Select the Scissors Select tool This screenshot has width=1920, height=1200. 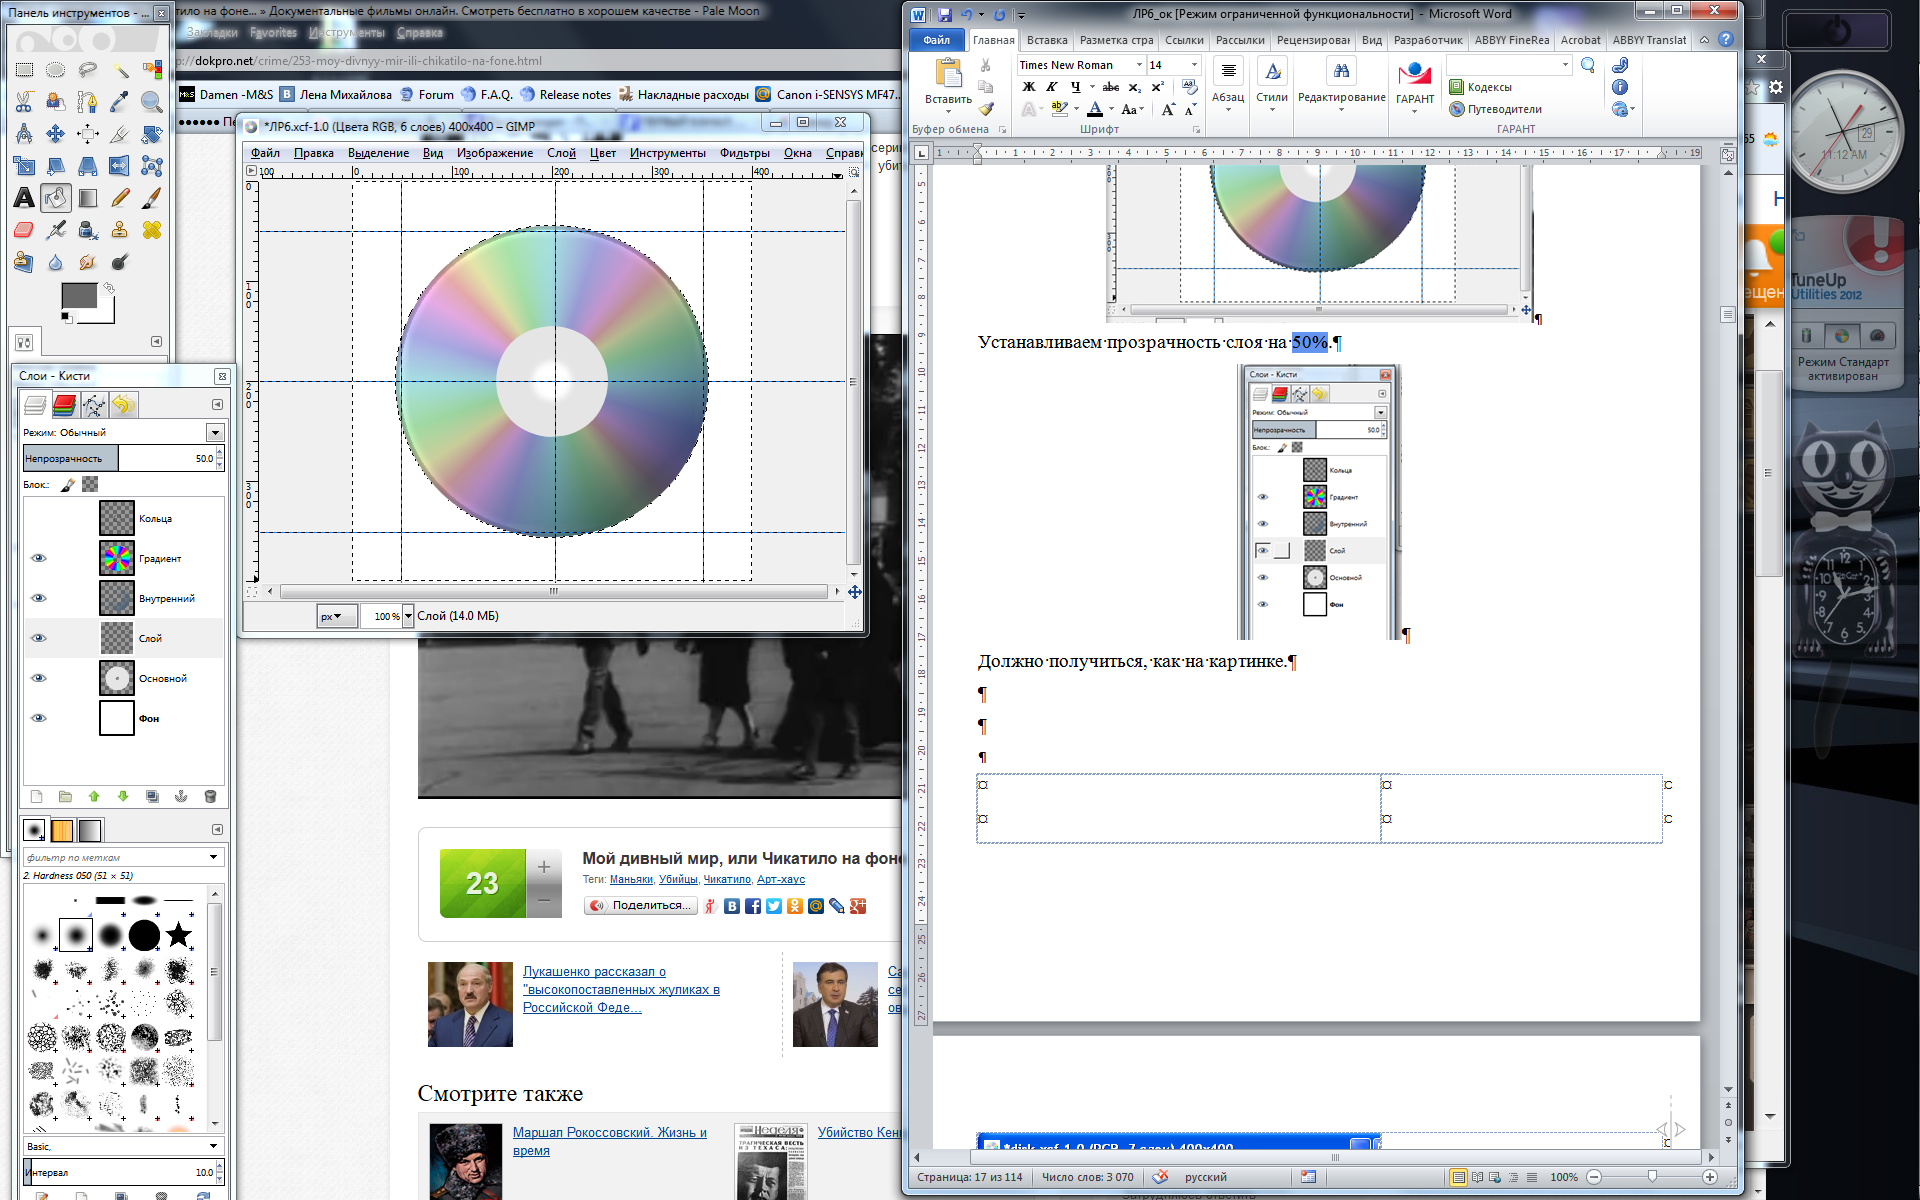(24, 102)
